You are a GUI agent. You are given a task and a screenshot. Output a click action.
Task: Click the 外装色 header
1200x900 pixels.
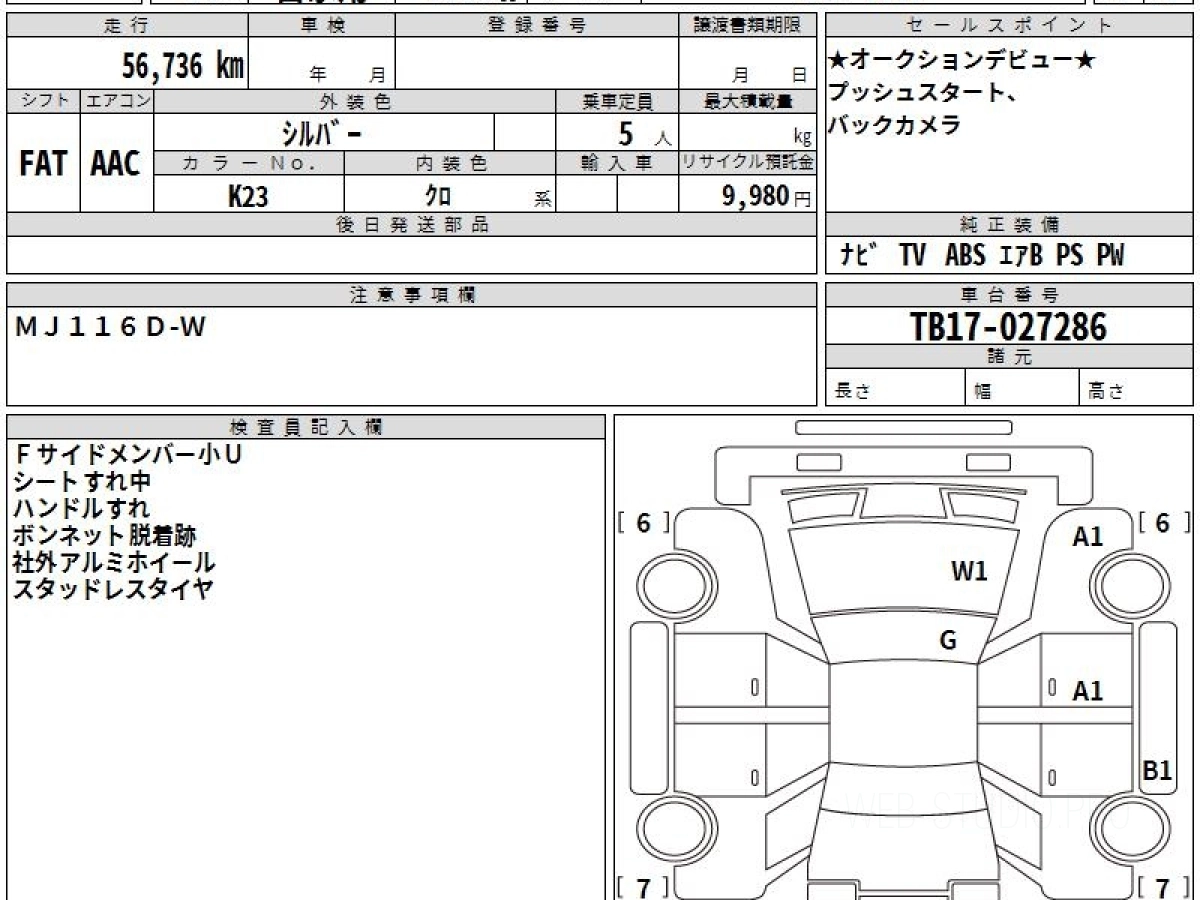(355, 101)
